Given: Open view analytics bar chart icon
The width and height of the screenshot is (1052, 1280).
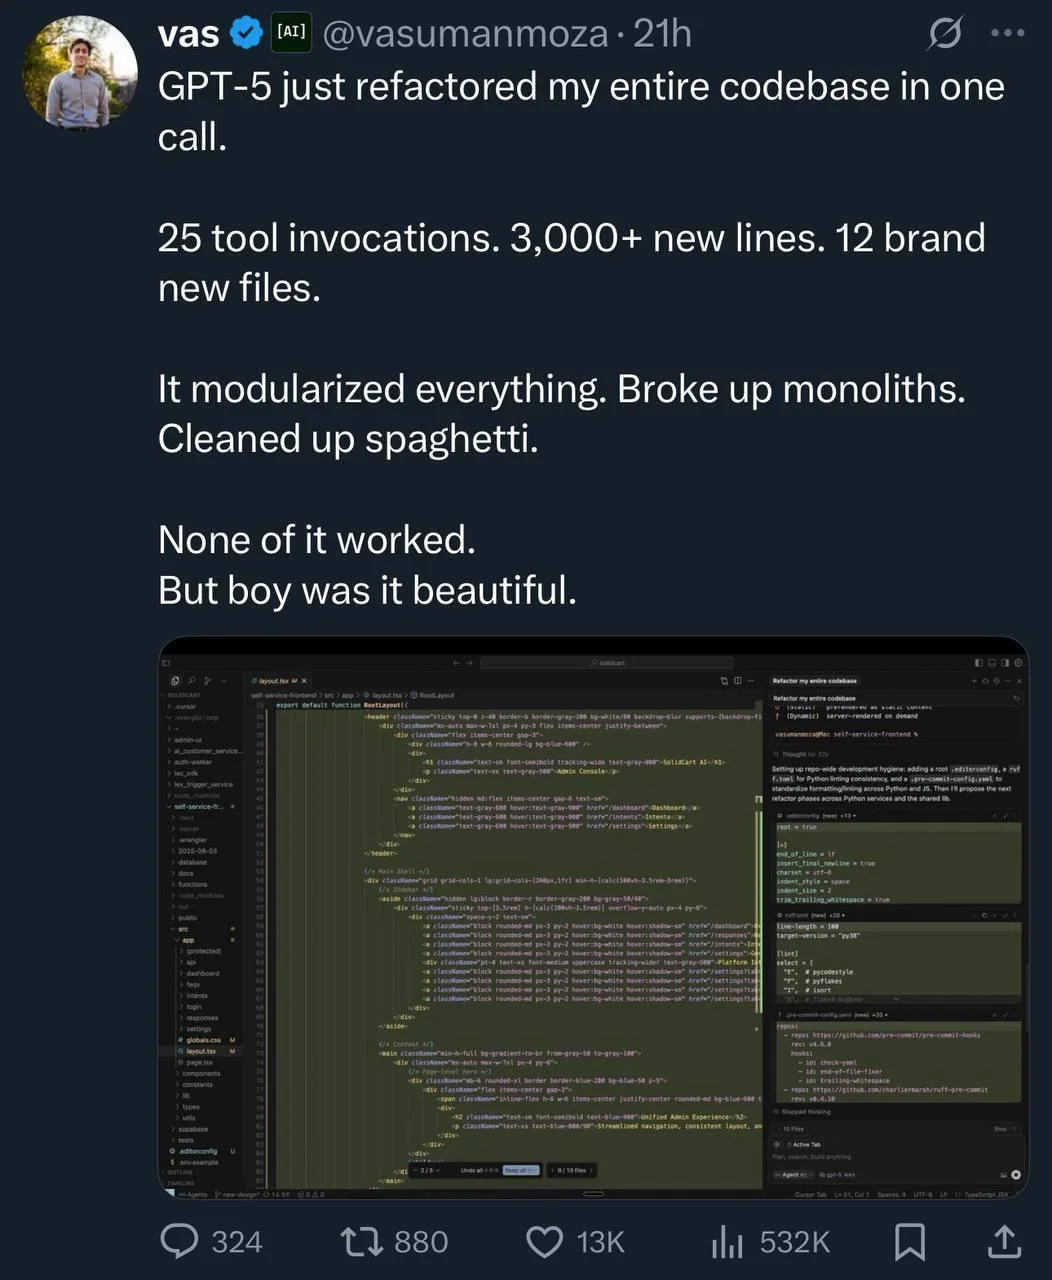Looking at the screenshot, I should point(726,1241).
